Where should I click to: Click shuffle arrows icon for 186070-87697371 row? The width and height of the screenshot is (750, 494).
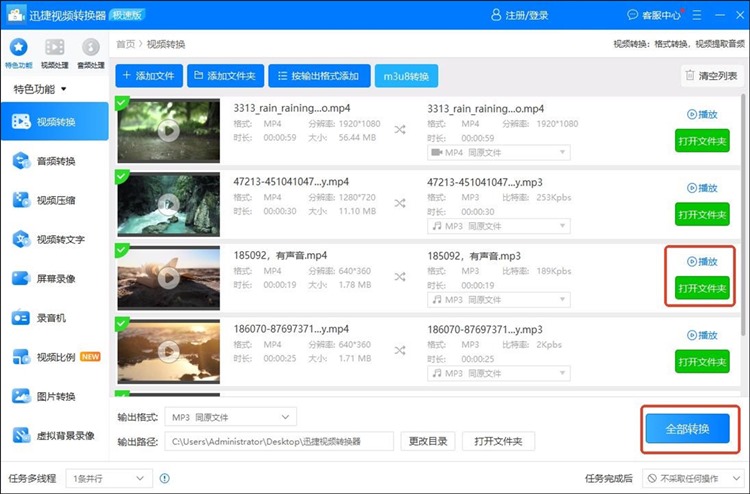pos(400,351)
